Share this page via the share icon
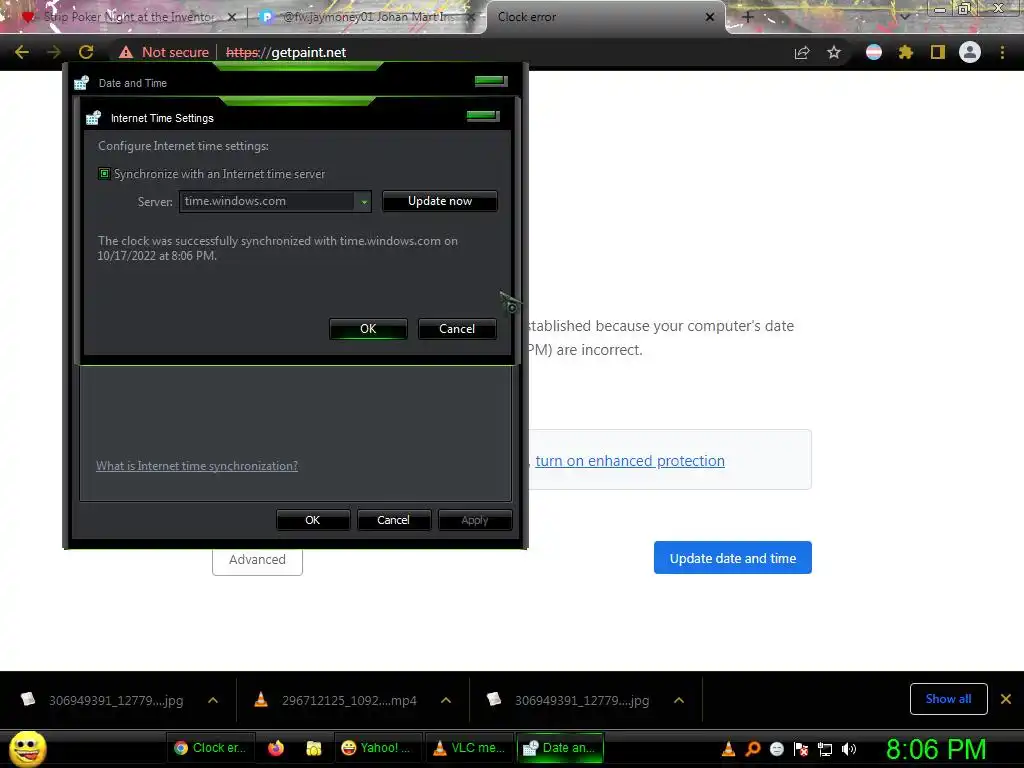 point(802,52)
